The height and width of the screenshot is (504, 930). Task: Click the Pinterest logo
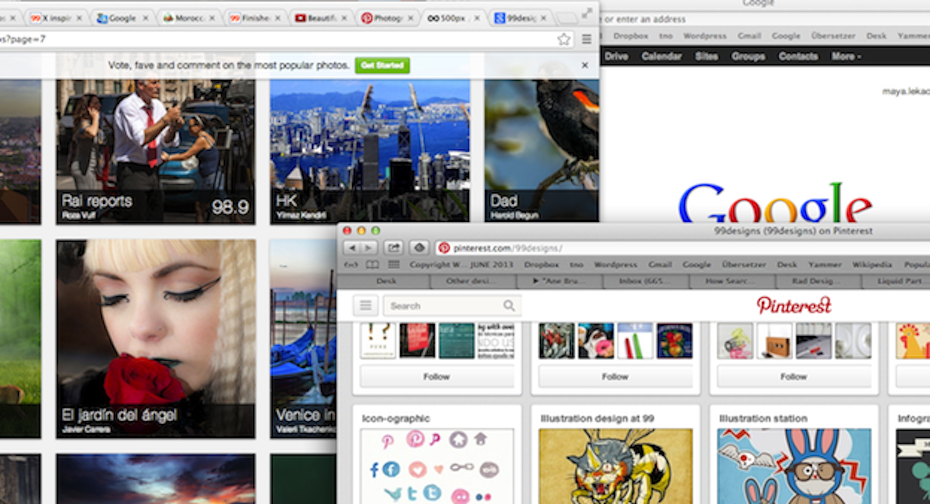tap(793, 305)
